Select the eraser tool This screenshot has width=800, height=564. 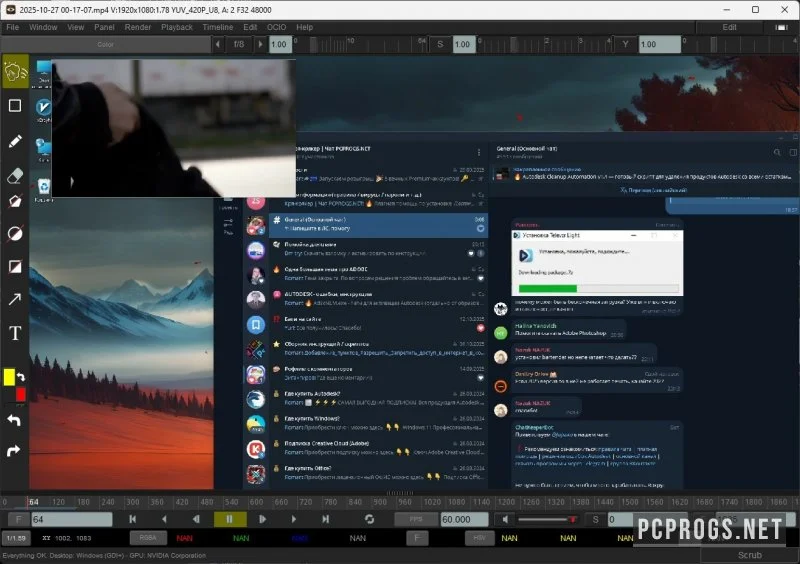pyautogui.click(x=15, y=176)
